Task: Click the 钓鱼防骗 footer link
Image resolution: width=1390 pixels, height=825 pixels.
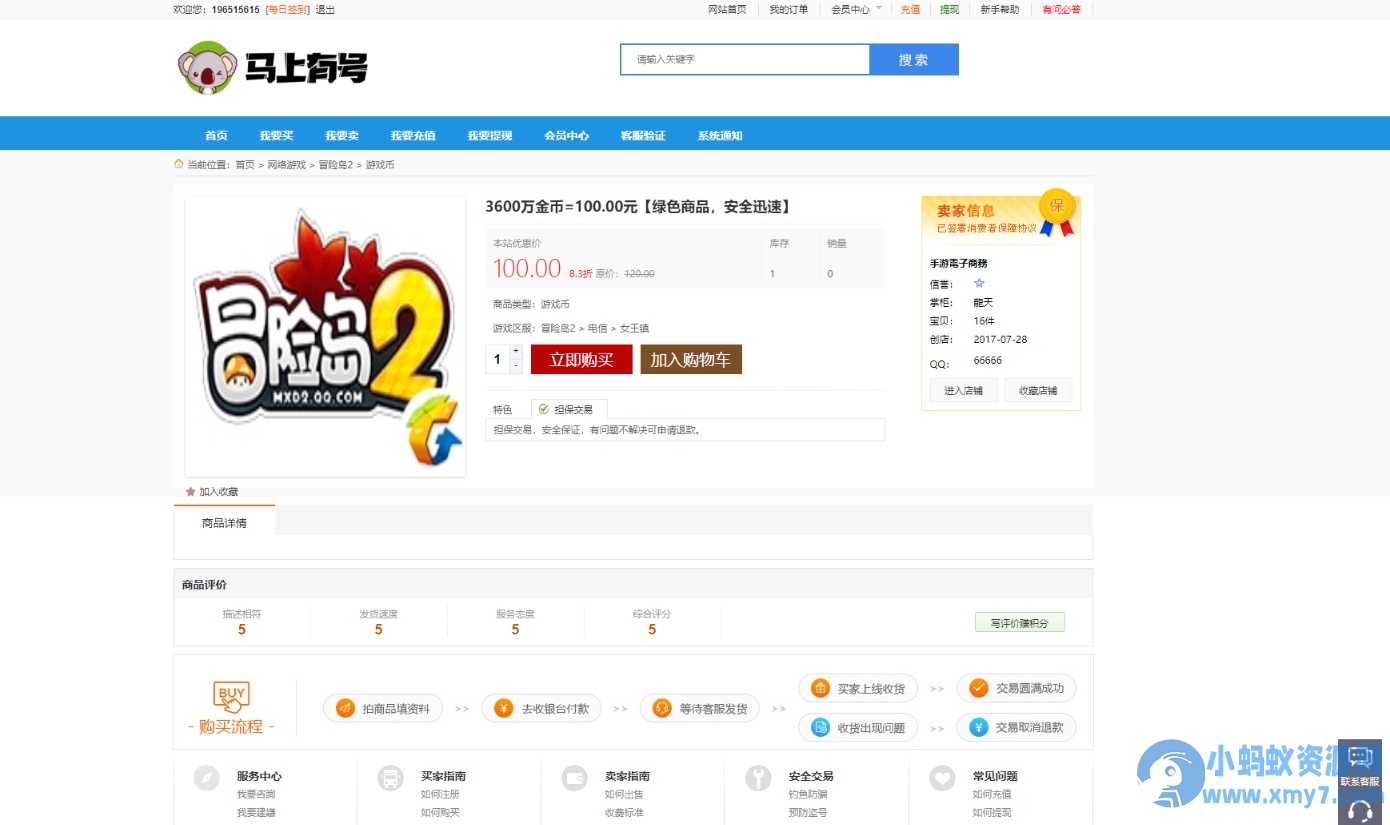Action: pyautogui.click(x=808, y=794)
